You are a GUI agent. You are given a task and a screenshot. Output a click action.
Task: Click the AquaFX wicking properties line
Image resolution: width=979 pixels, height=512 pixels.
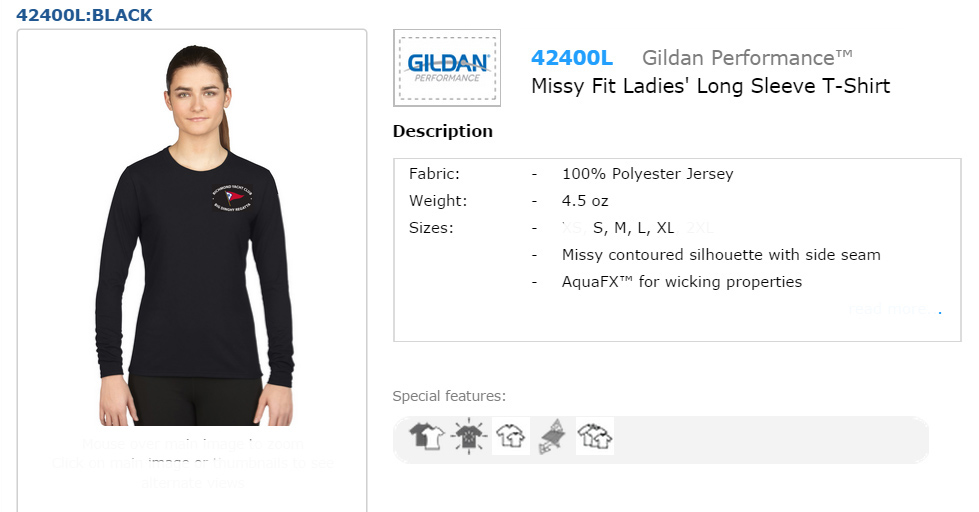(682, 282)
